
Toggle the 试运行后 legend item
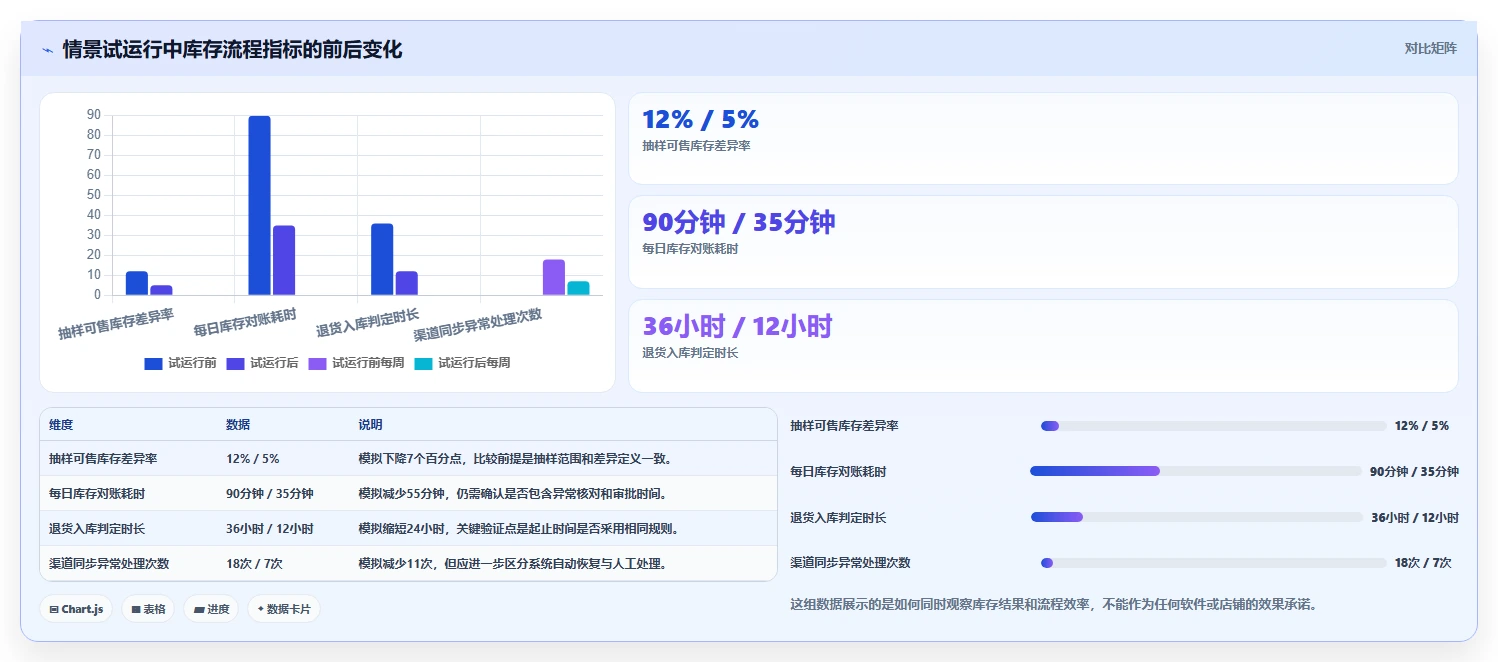tap(262, 363)
